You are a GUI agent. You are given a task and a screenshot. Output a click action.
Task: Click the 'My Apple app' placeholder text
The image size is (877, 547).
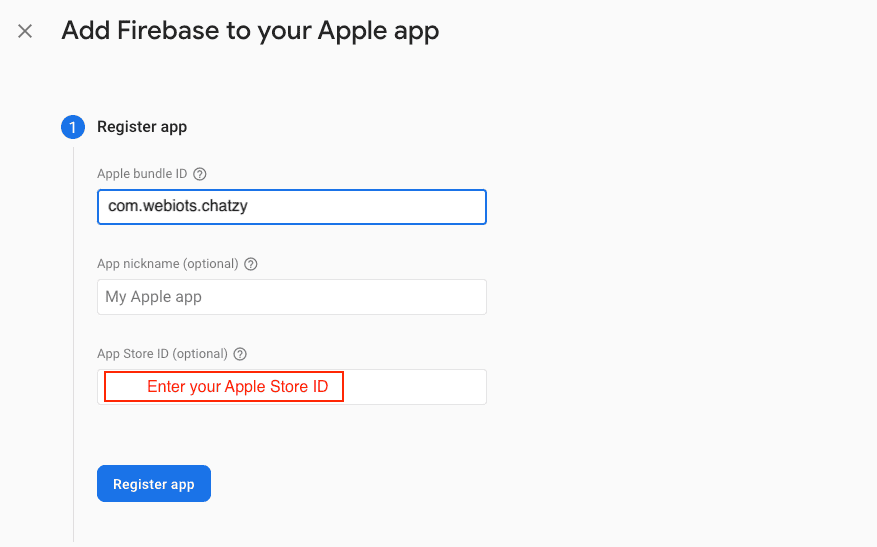point(154,297)
